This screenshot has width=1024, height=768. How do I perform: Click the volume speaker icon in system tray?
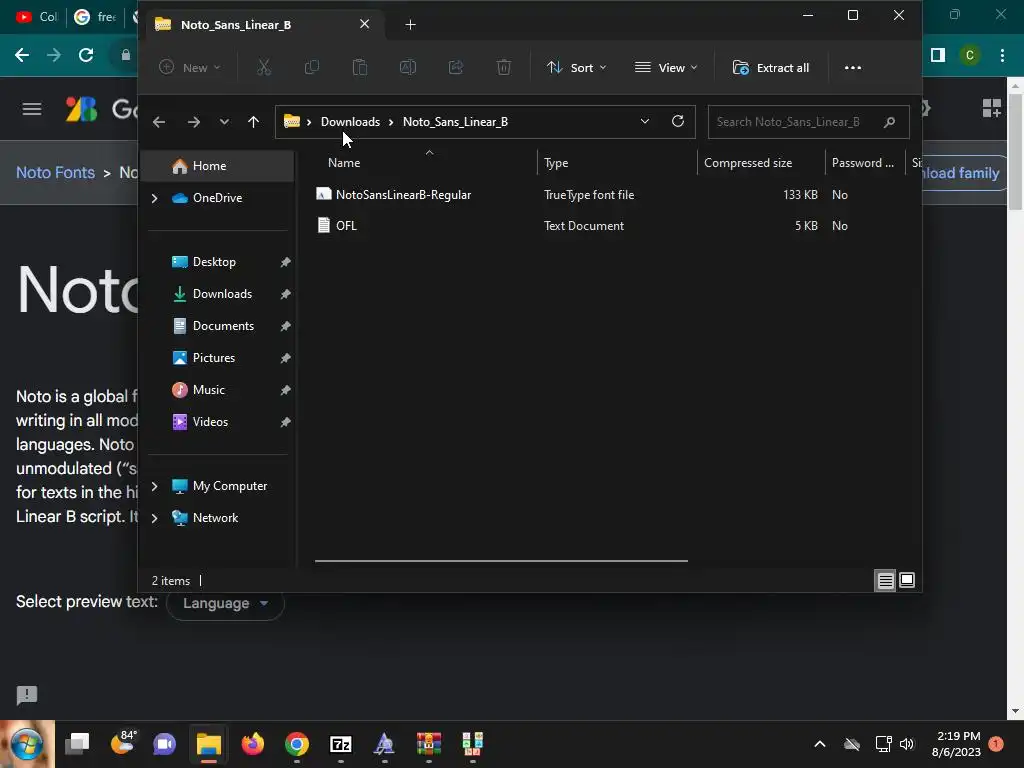907,744
